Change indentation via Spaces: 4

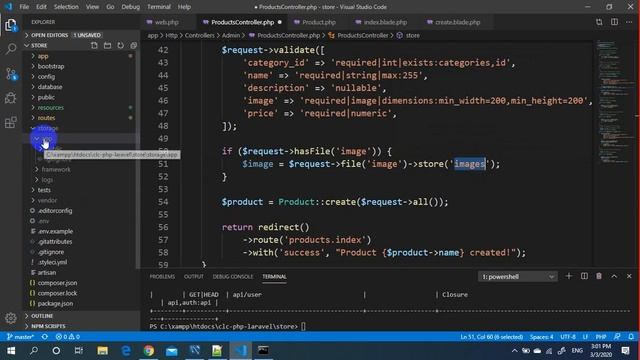[542, 337]
